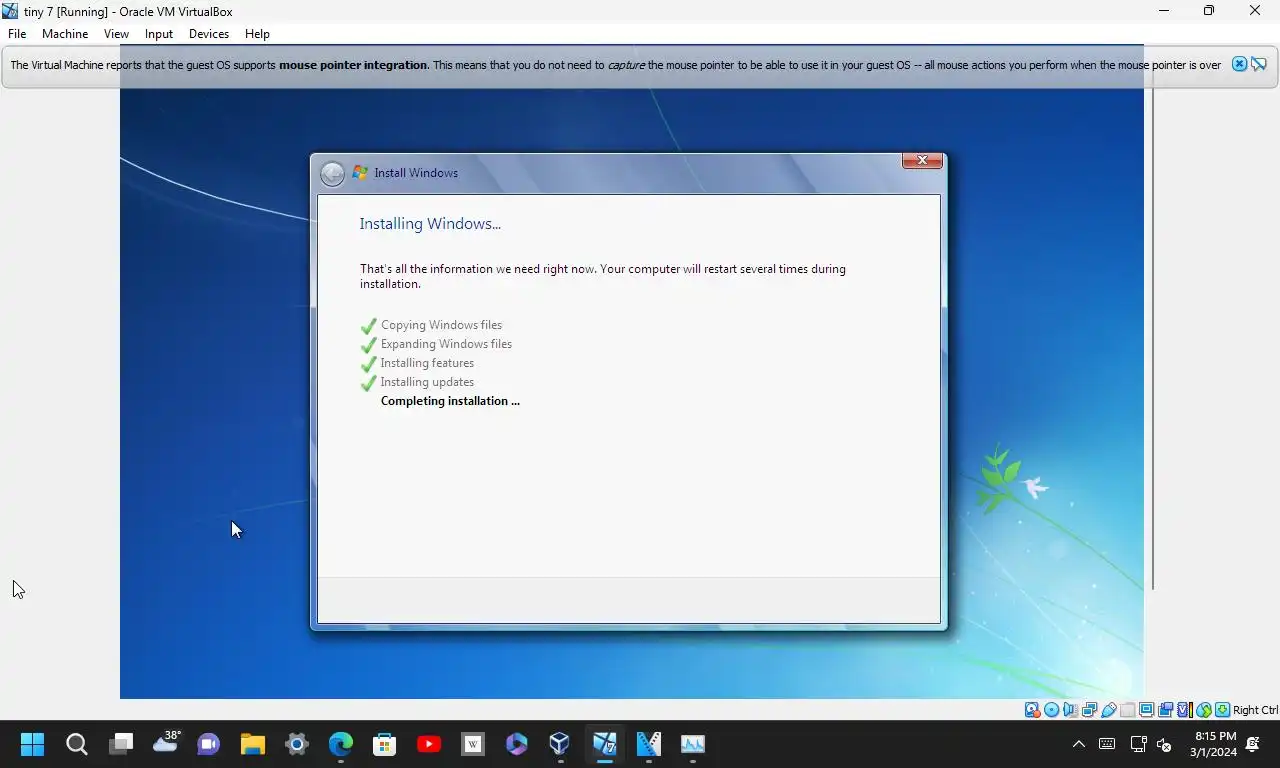This screenshot has width=1280, height=768.
Task: Click the shared folders indicator icon
Action: (1127, 710)
